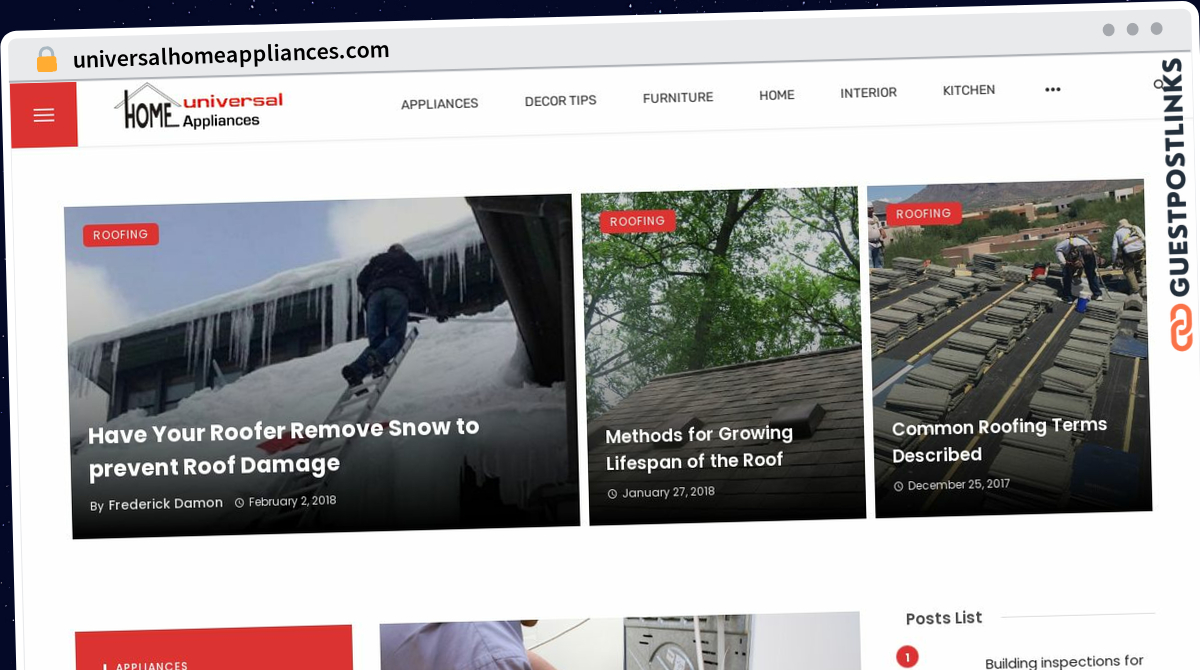Click the February 2, 2018 clock icon
This screenshot has width=1200, height=670.
pyautogui.click(x=239, y=503)
